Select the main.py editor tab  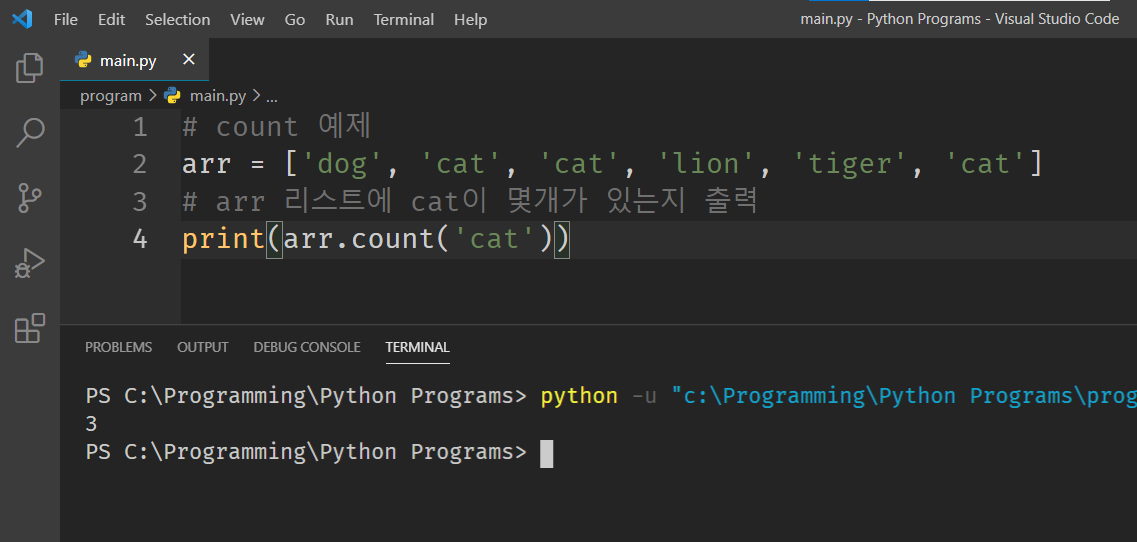pos(135,59)
